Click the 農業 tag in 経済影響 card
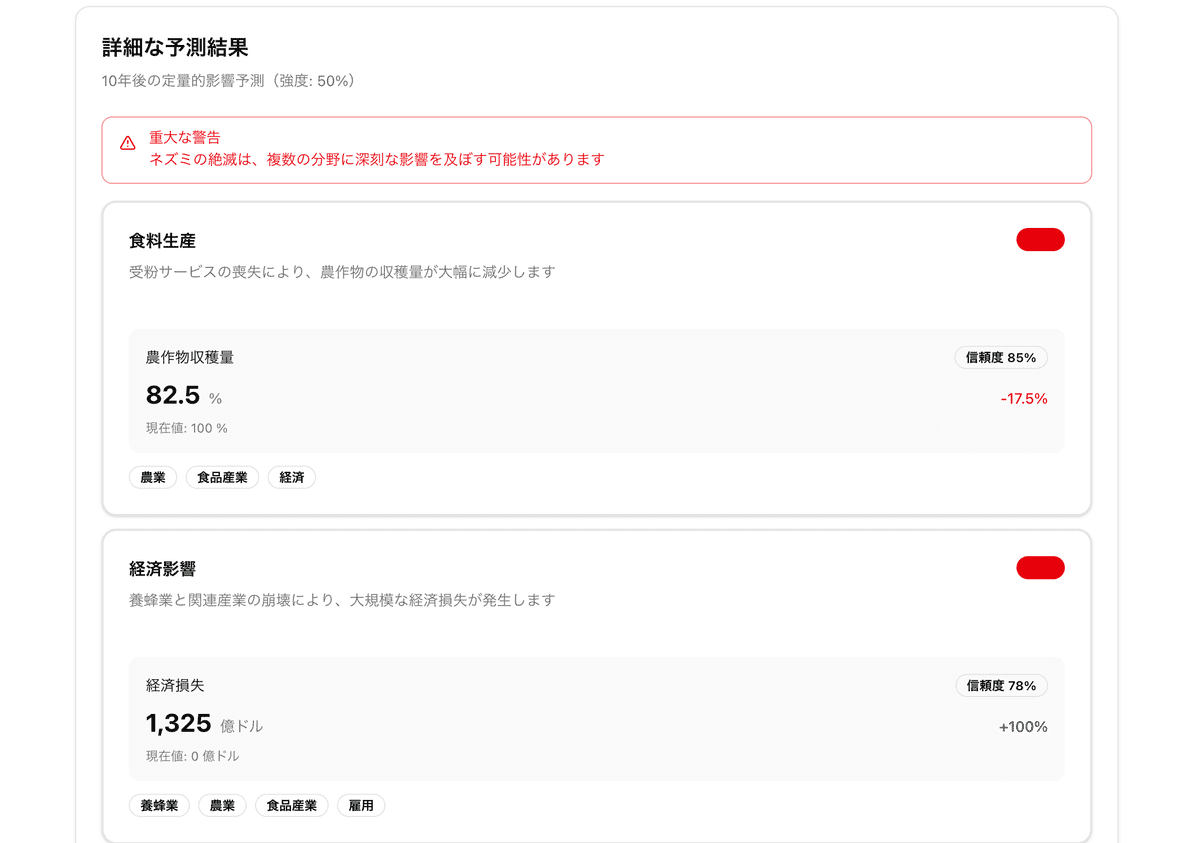This screenshot has width=1200, height=843. 222,806
